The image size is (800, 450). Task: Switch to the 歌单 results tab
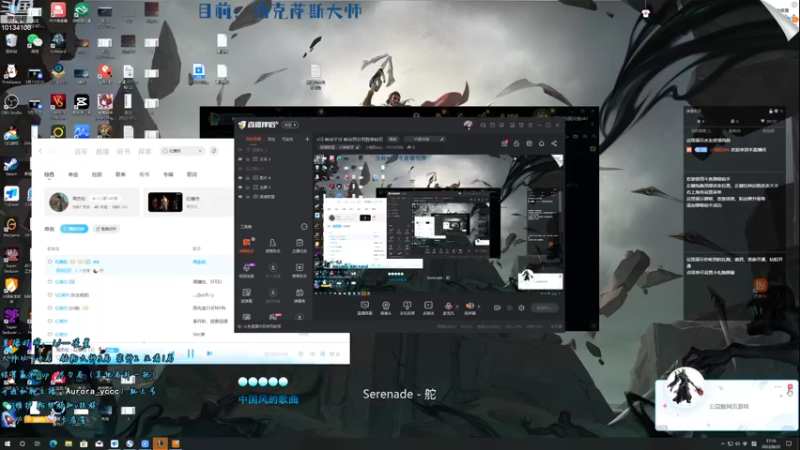click(x=120, y=174)
